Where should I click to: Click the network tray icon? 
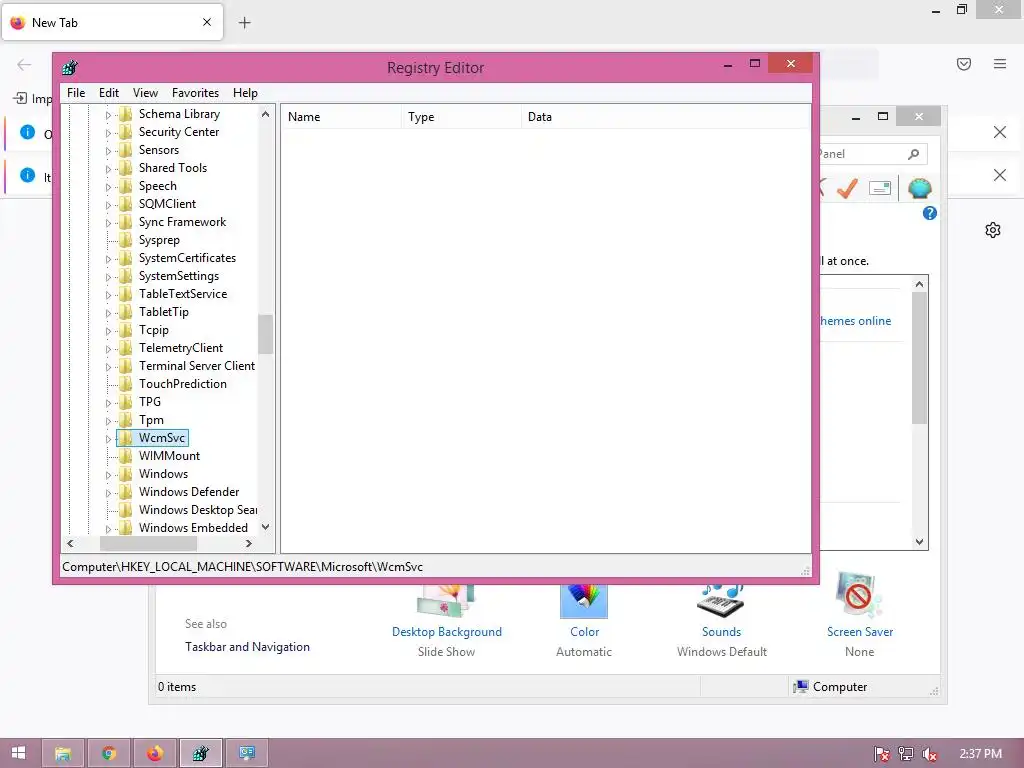coord(906,754)
